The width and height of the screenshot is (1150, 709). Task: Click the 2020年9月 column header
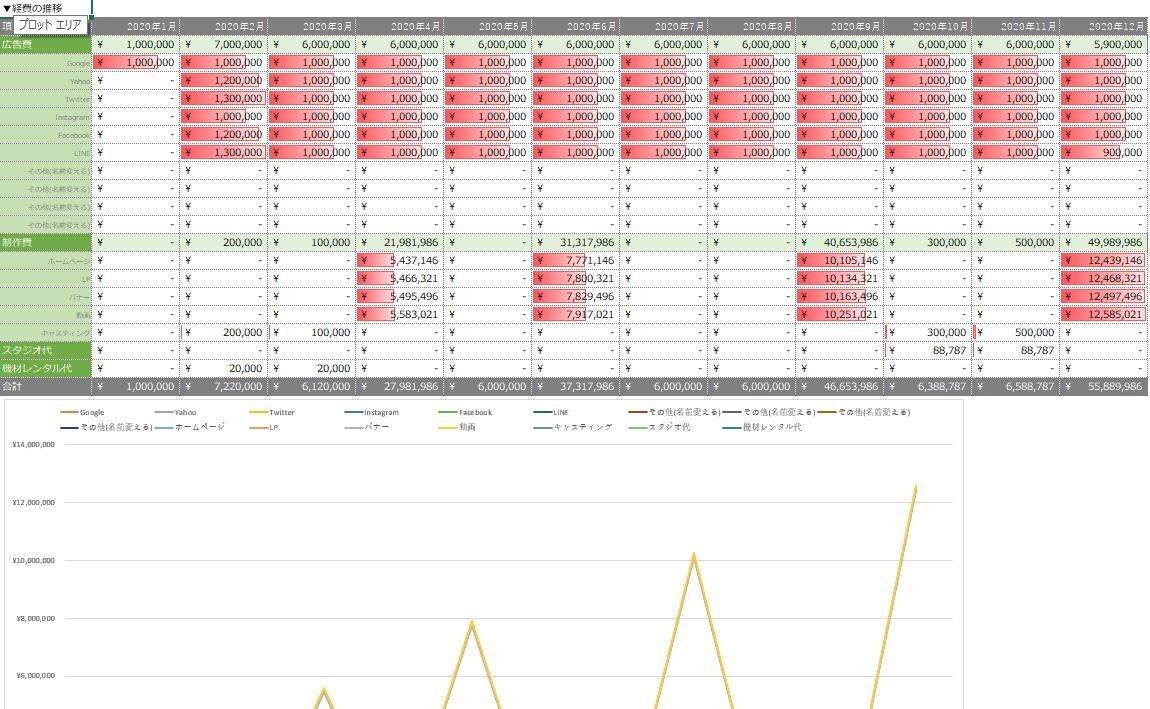click(840, 26)
